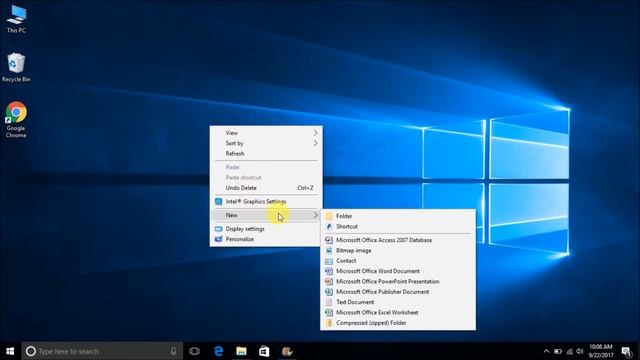640x360 pixels.
Task: Create new Microsoft Office Access 2007 Database
Action: pyautogui.click(x=398, y=240)
